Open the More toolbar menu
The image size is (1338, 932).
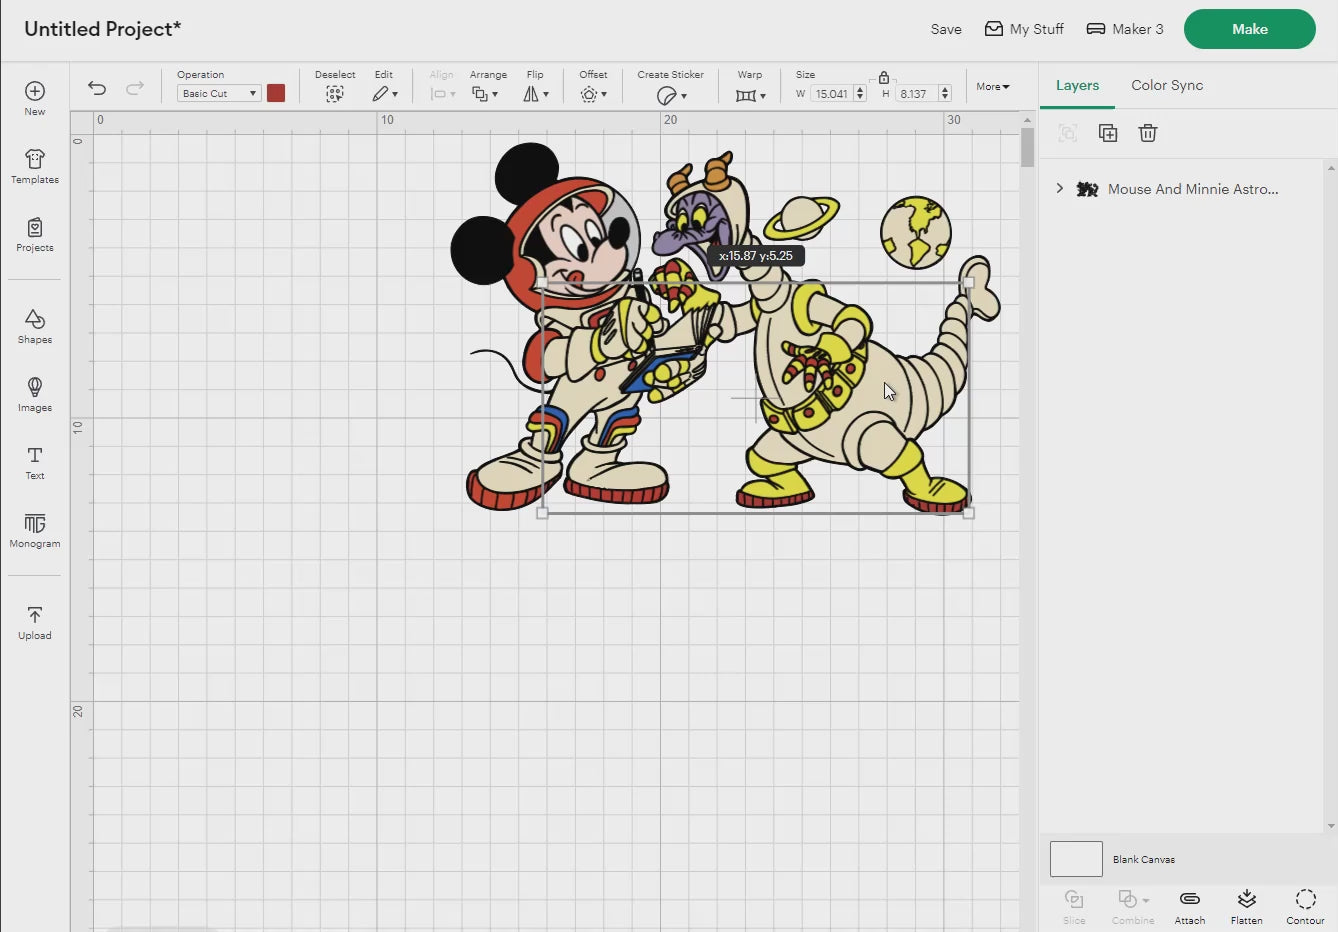(993, 87)
